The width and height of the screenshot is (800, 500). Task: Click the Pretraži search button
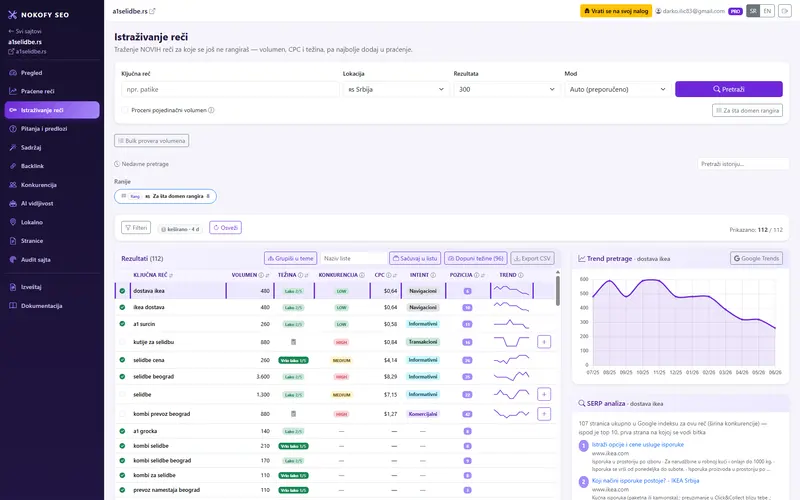tap(729, 89)
